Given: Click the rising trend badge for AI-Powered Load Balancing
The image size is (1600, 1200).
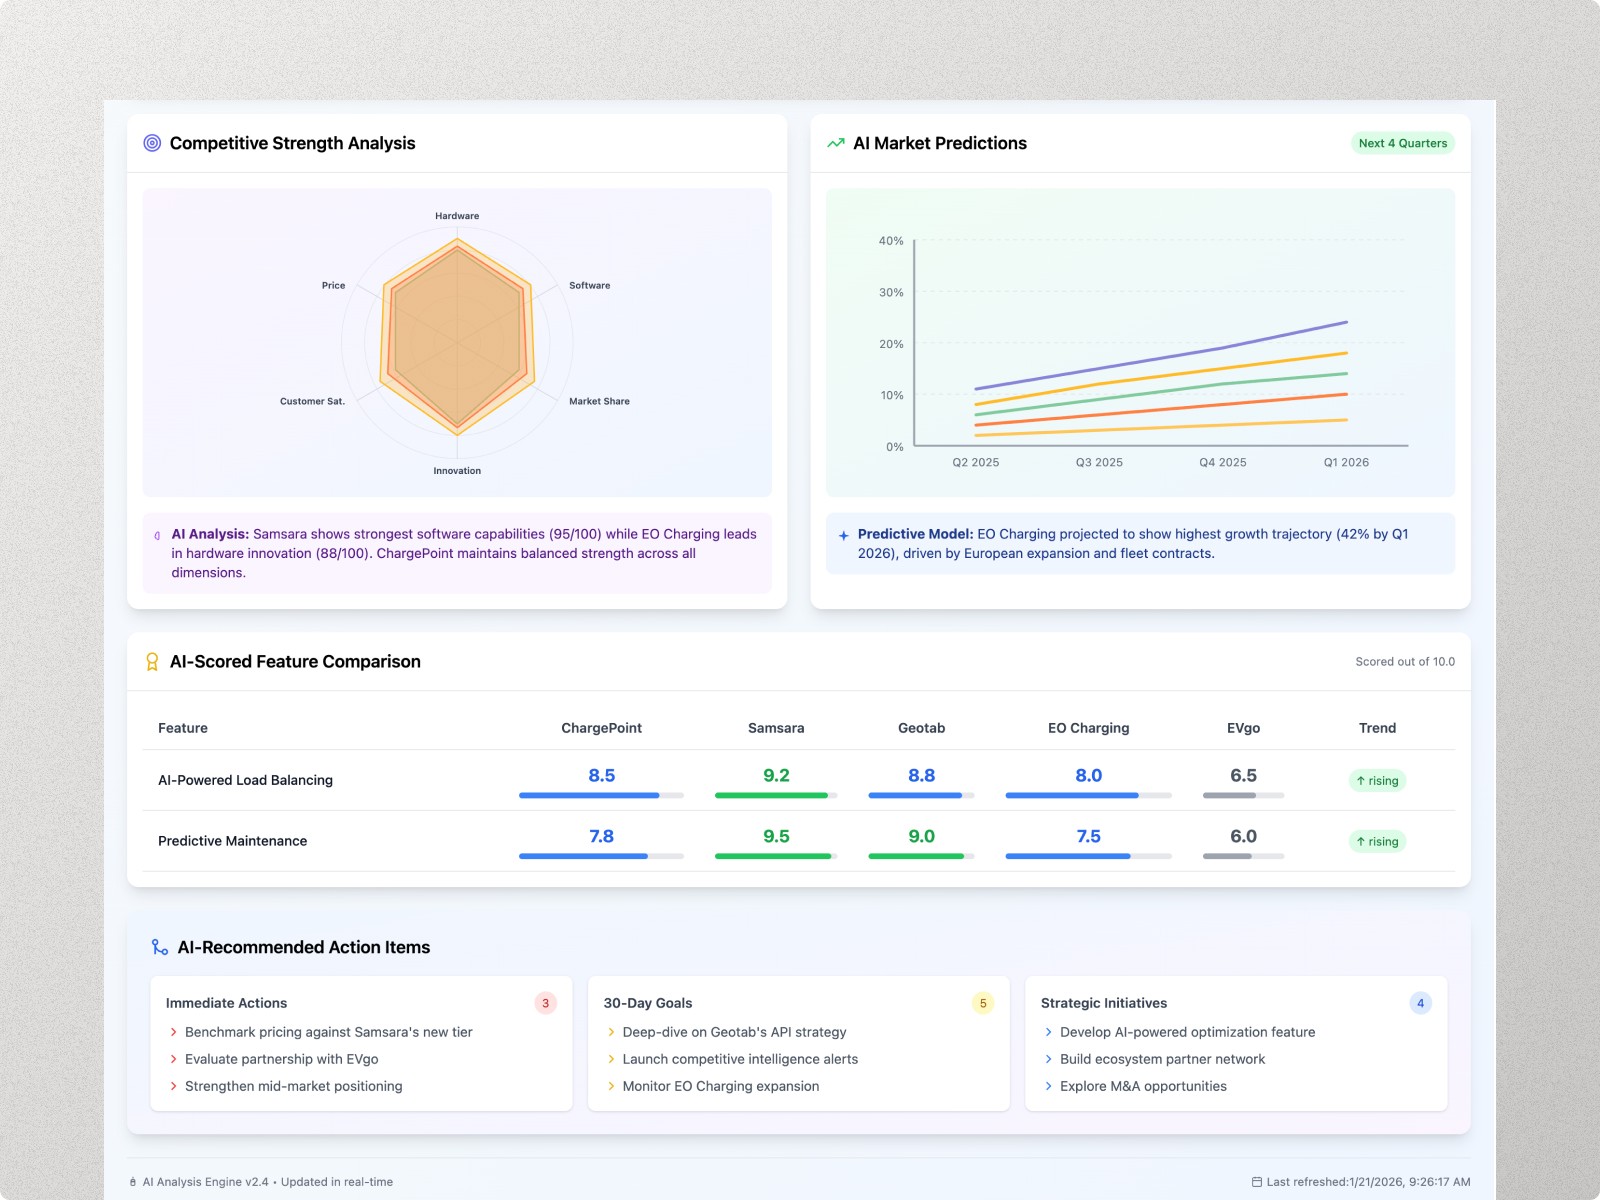Looking at the screenshot, I should click(x=1377, y=781).
